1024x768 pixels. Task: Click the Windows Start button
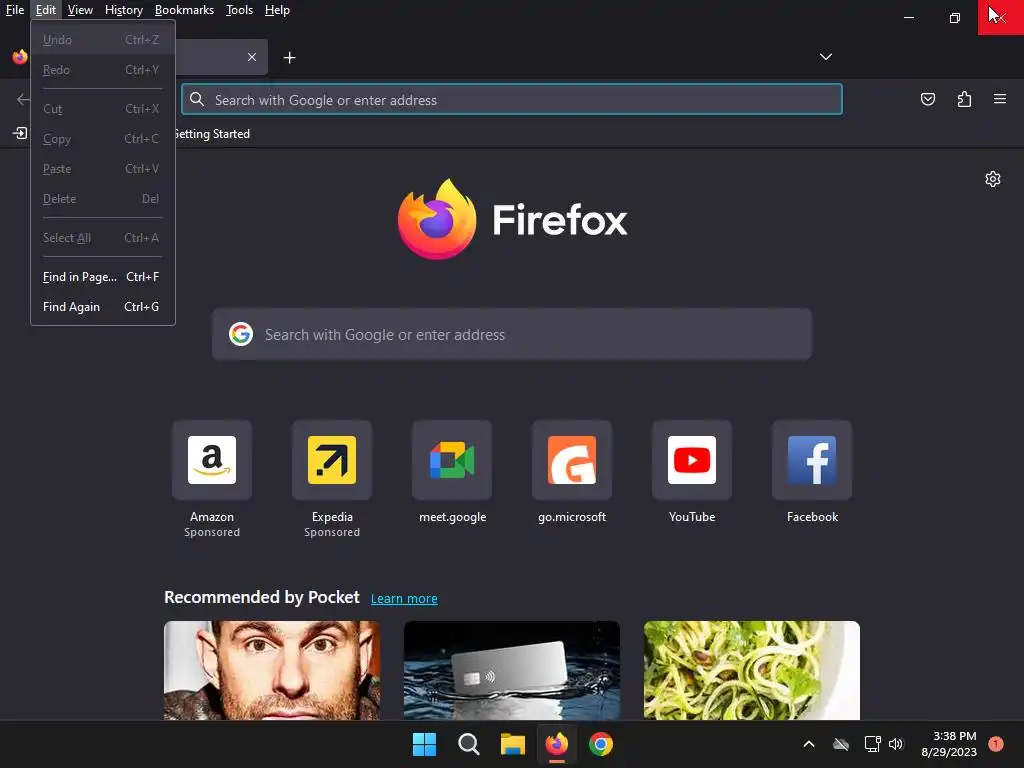click(x=424, y=744)
